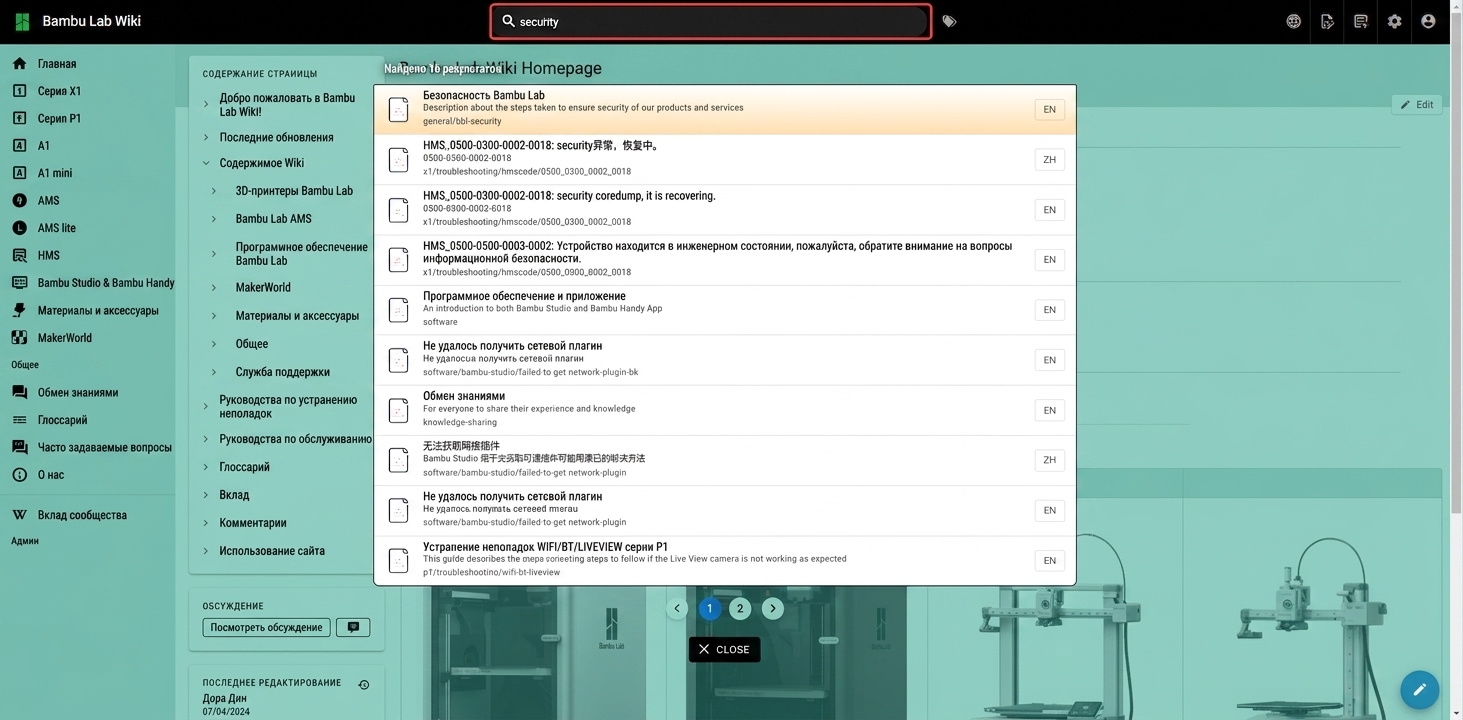This screenshot has width=1463, height=720.
Task: Click the previous page arrow in pagination
Action: pyautogui.click(x=677, y=608)
